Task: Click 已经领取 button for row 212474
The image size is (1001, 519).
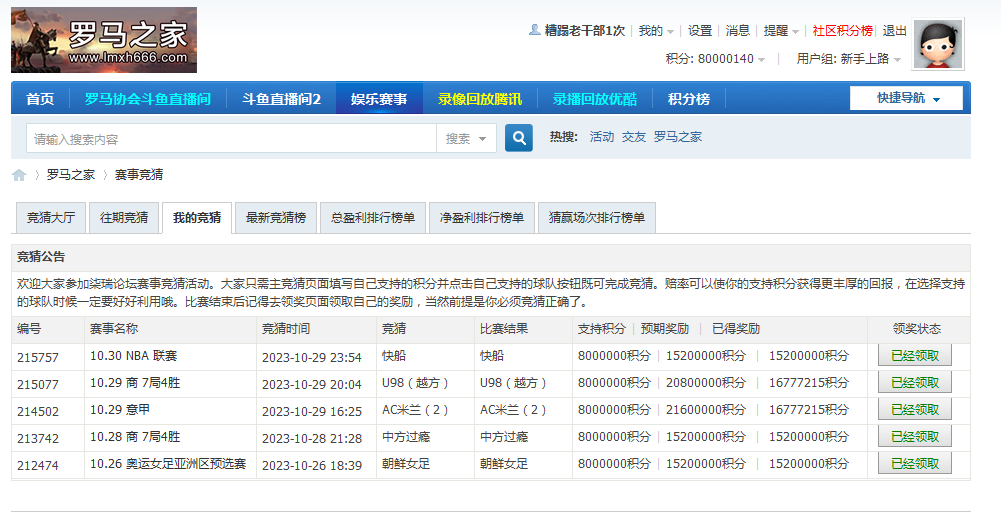Action: coord(915,463)
